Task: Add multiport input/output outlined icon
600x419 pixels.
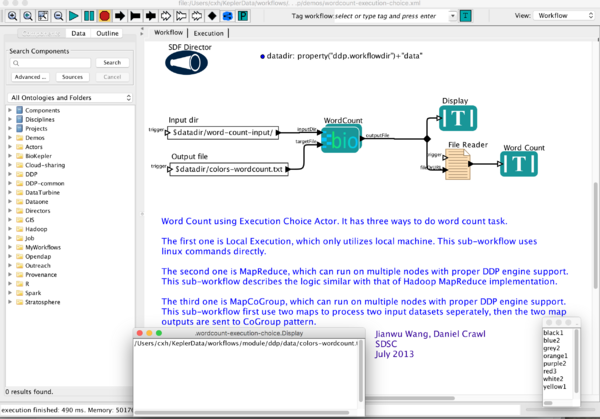Action: point(197,16)
